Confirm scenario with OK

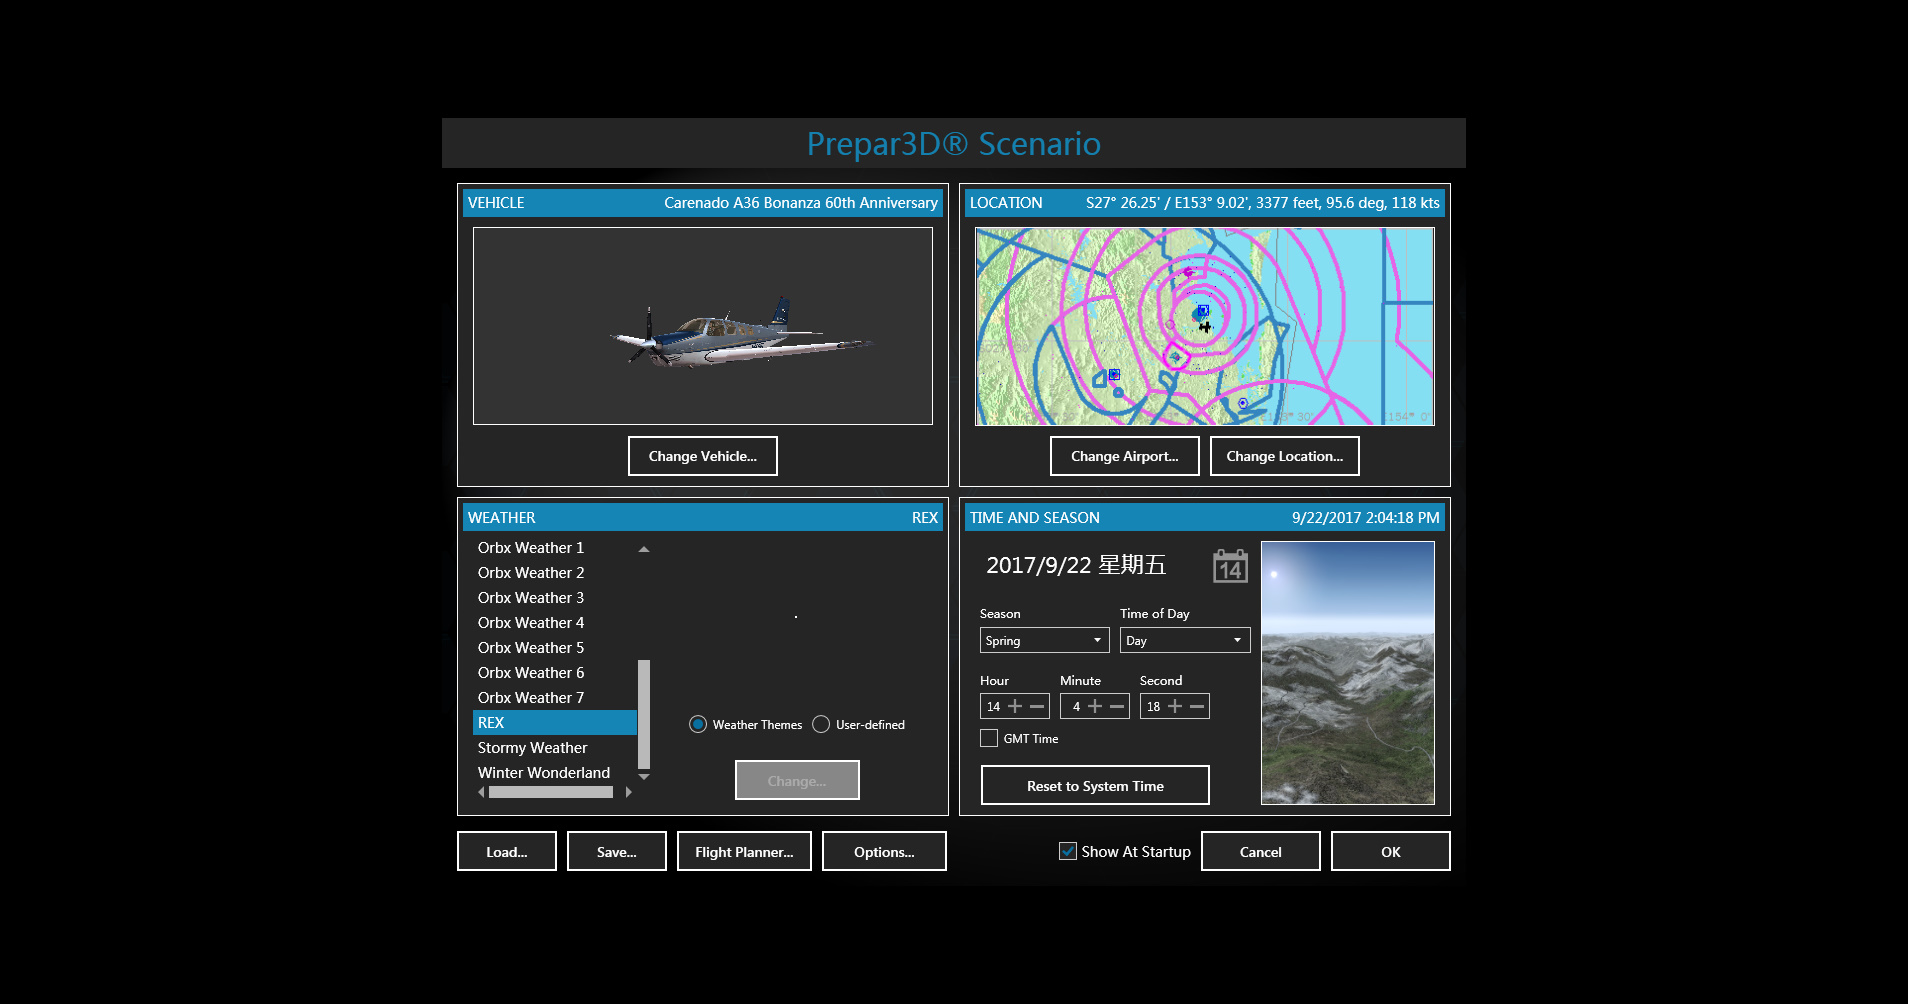1390,851
